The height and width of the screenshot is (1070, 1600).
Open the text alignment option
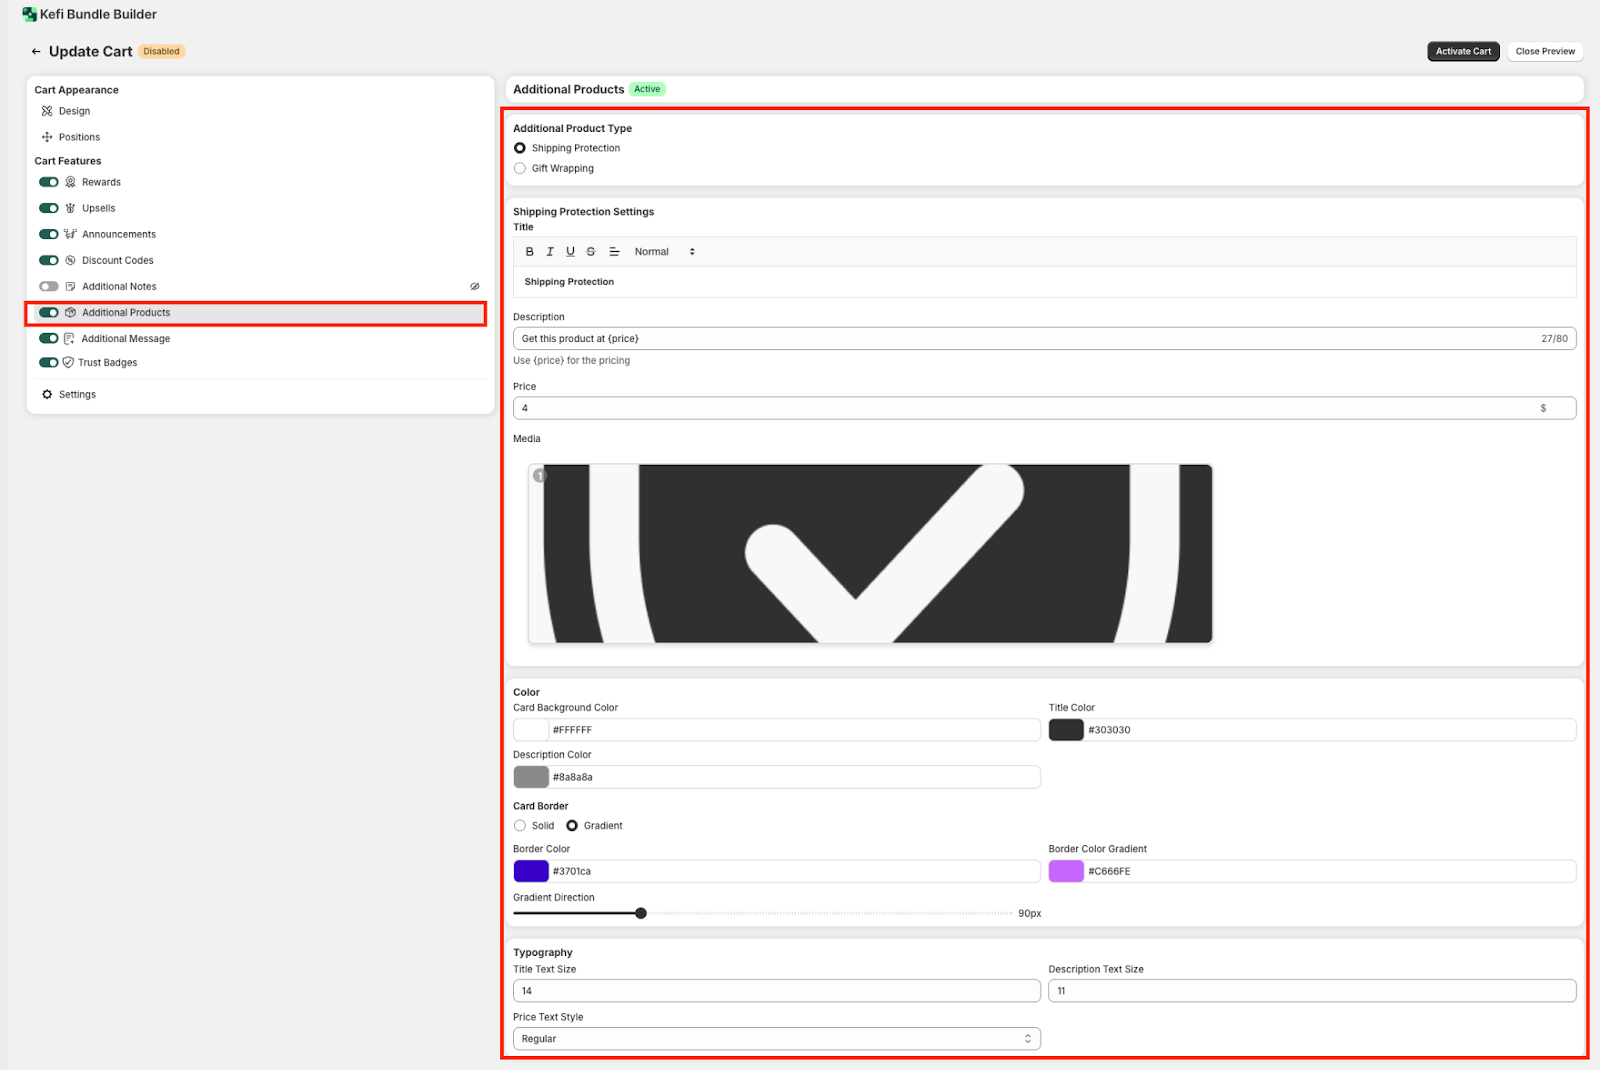pyautogui.click(x=614, y=252)
